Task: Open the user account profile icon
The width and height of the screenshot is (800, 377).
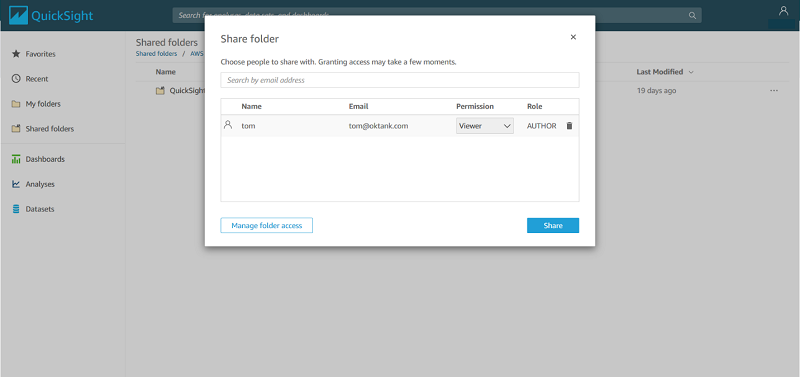Action: [783, 11]
